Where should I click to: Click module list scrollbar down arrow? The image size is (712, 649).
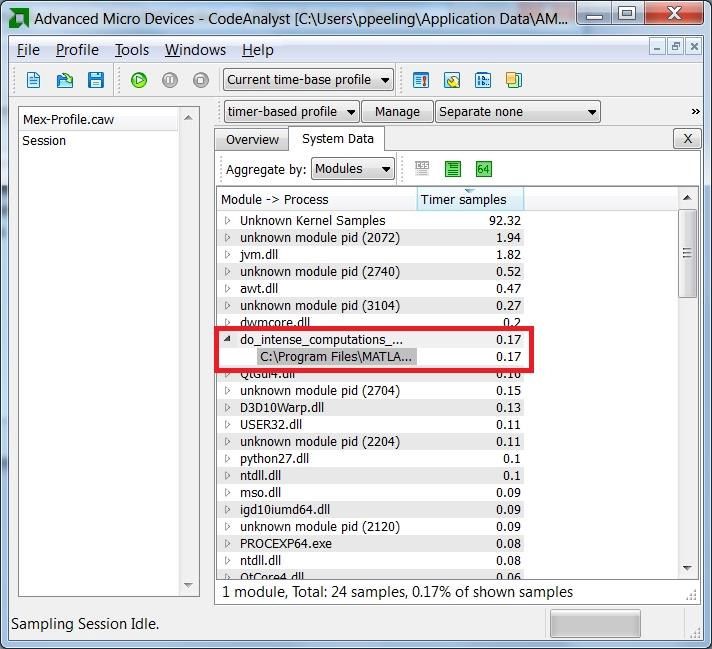point(687,568)
